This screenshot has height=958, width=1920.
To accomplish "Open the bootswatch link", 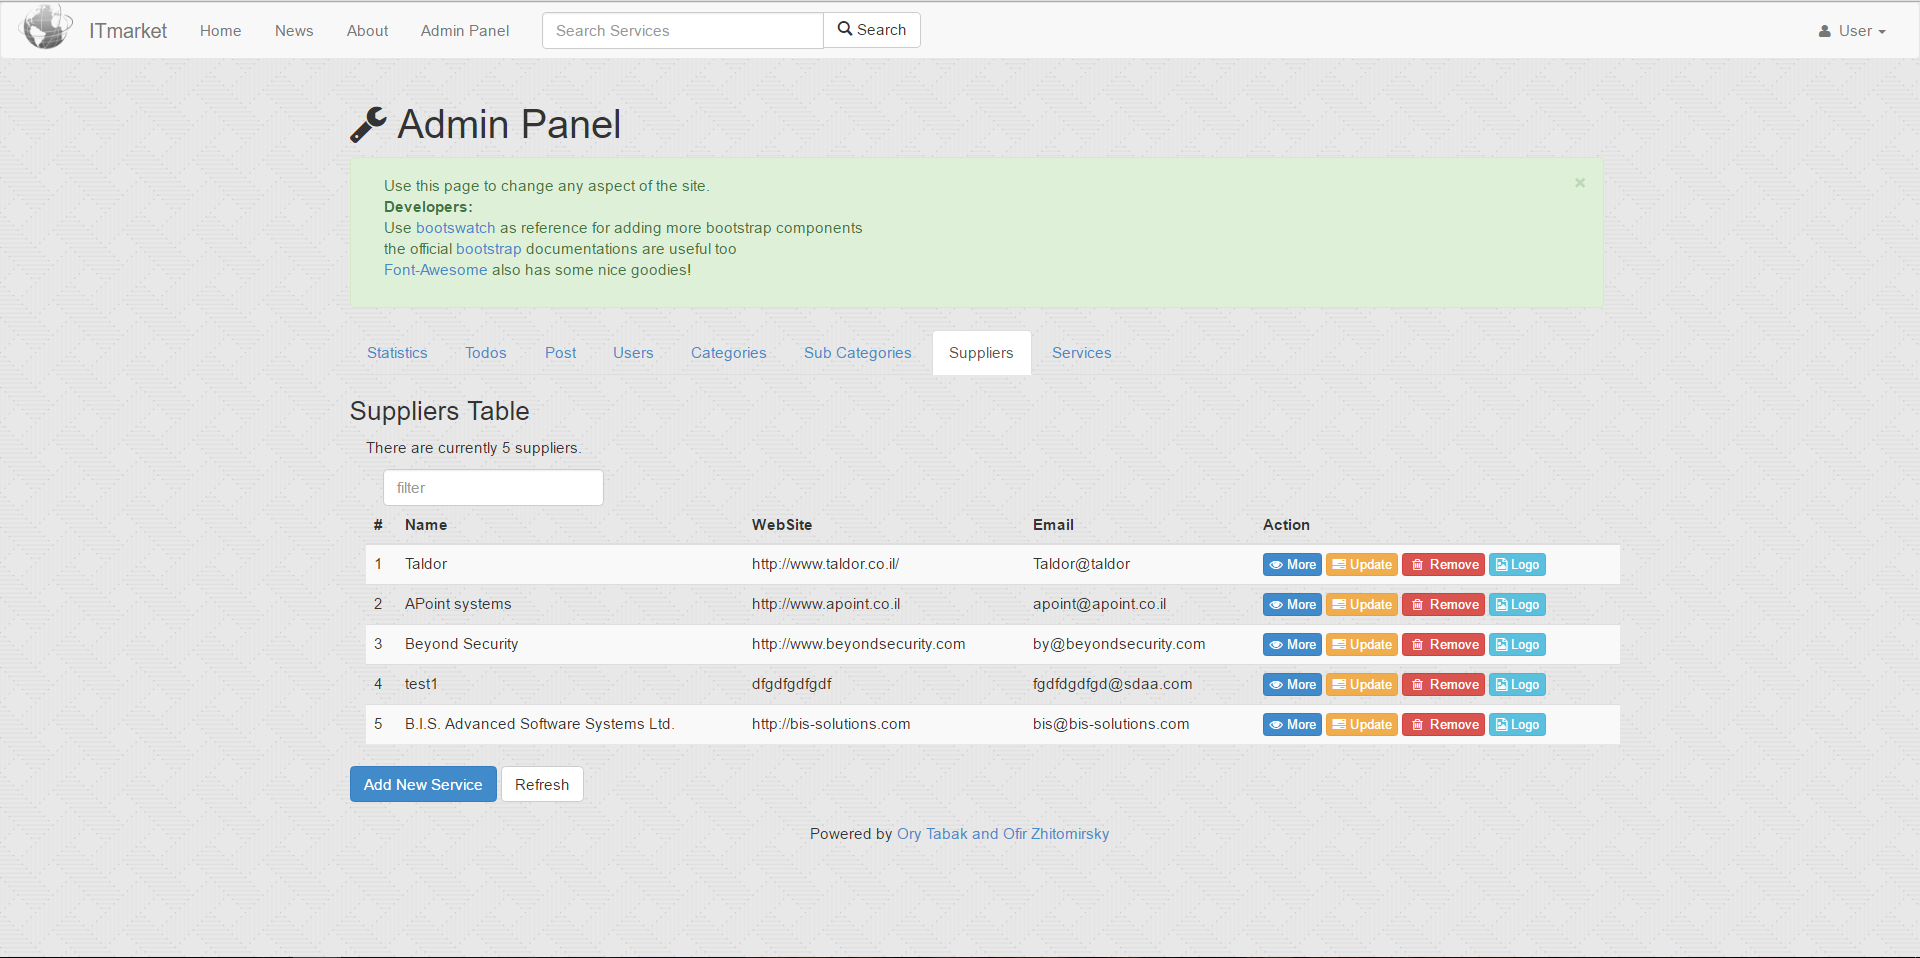I will [456, 228].
